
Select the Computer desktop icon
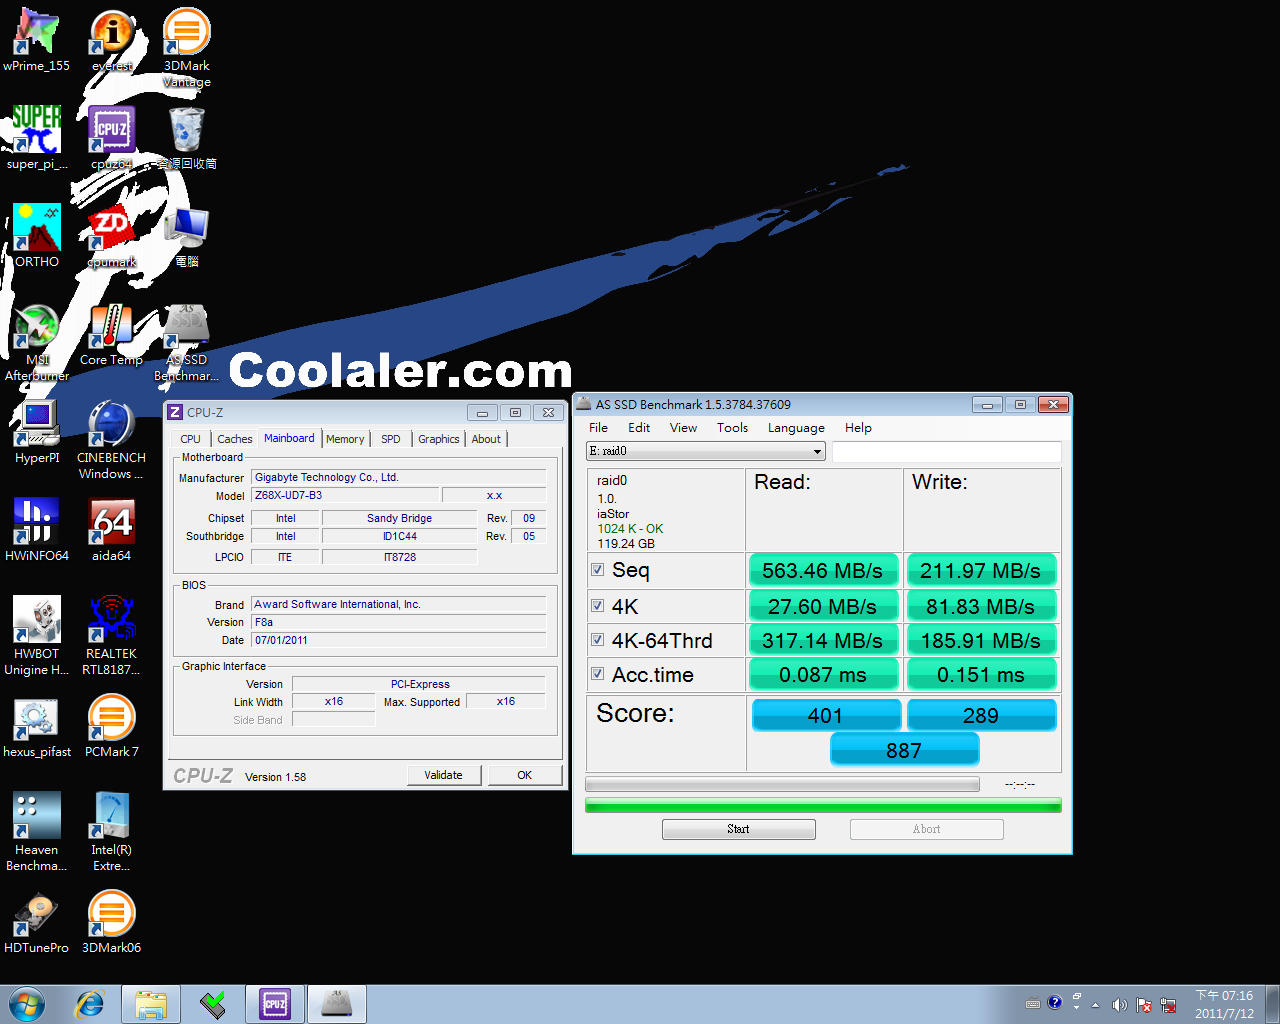187,236
